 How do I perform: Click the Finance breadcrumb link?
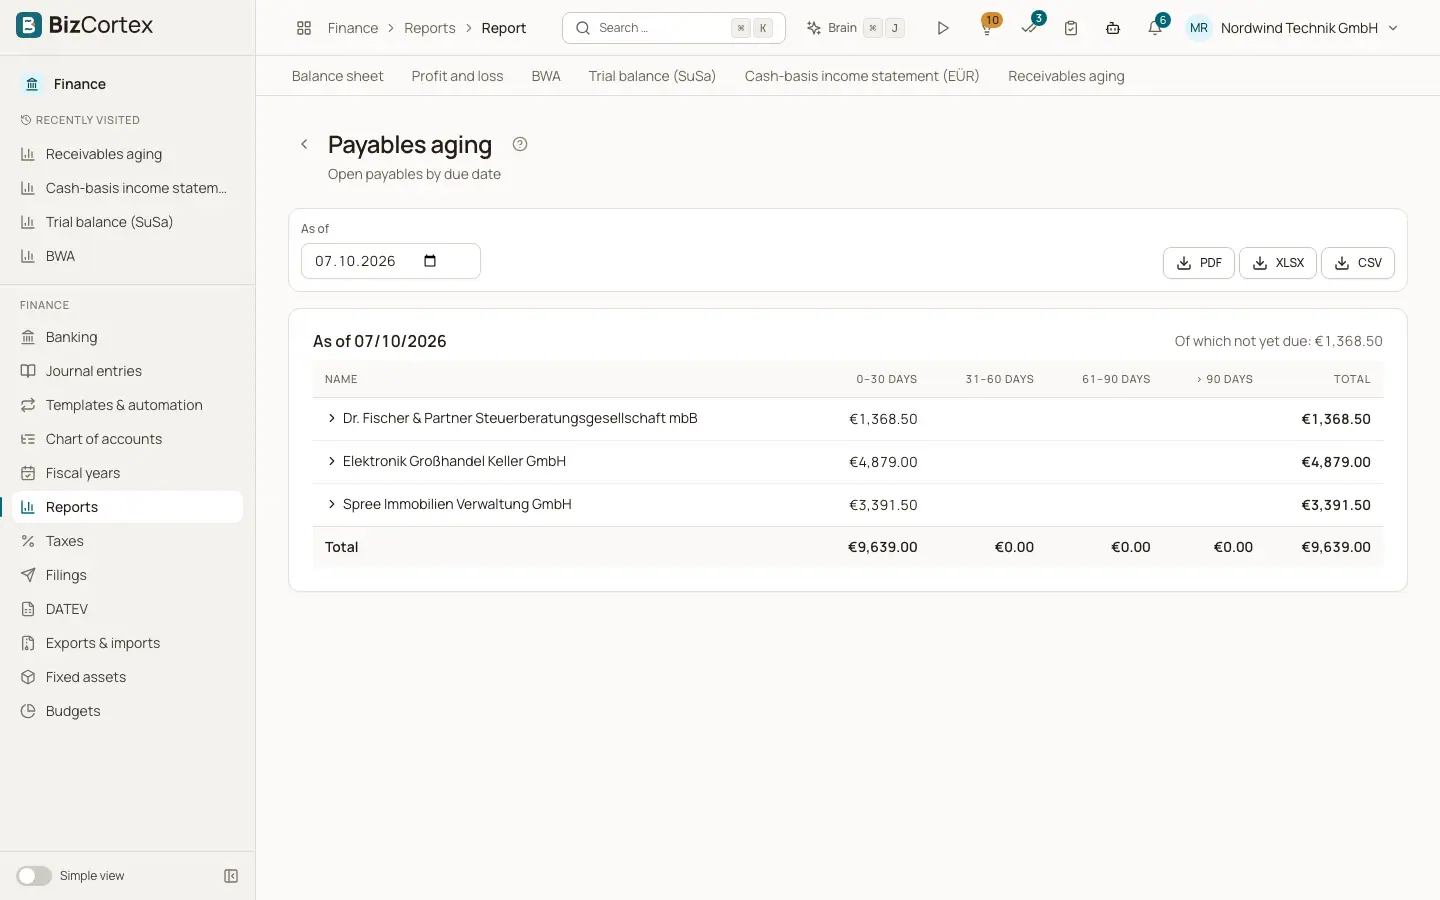pos(353,28)
